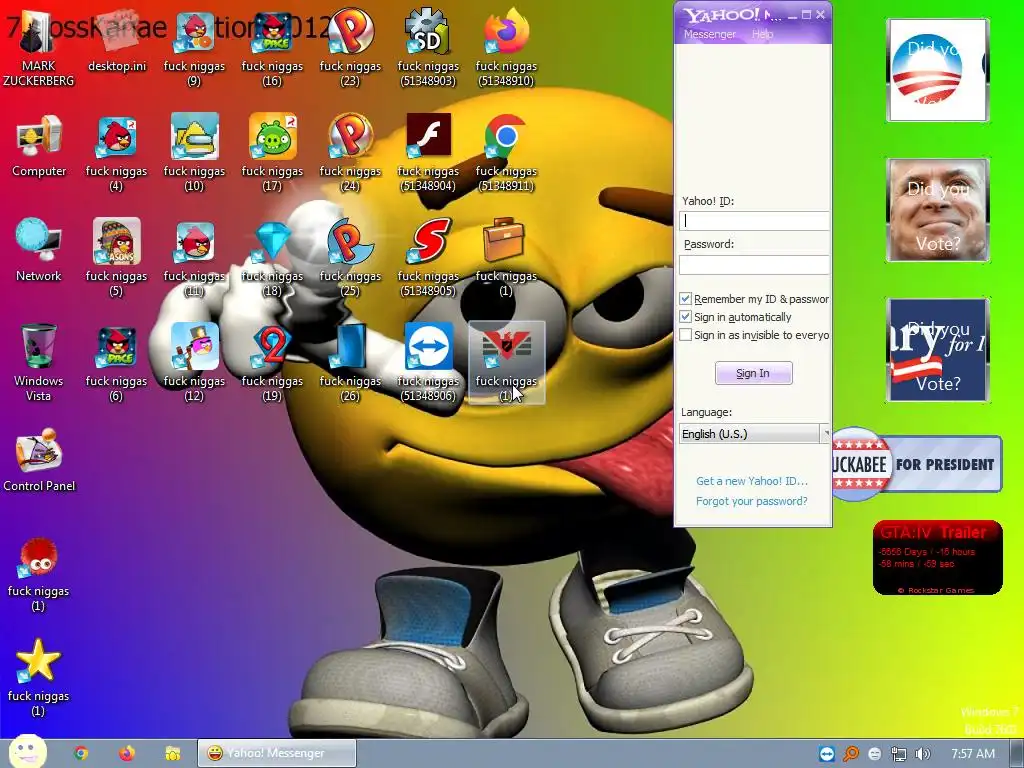This screenshot has height=768, width=1024.
Task: Uncheck Sign in automatically
Action: tap(685, 317)
